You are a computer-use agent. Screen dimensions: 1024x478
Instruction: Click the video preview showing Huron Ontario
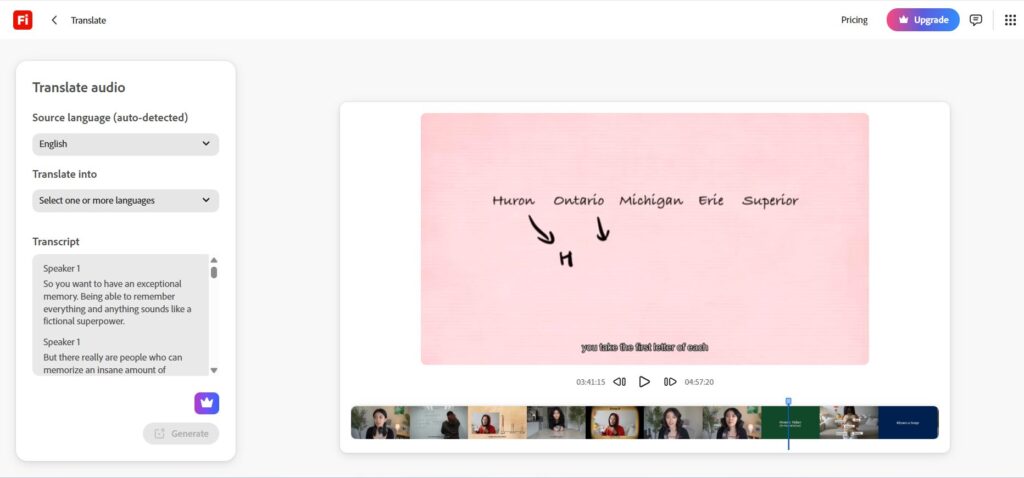[645, 239]
